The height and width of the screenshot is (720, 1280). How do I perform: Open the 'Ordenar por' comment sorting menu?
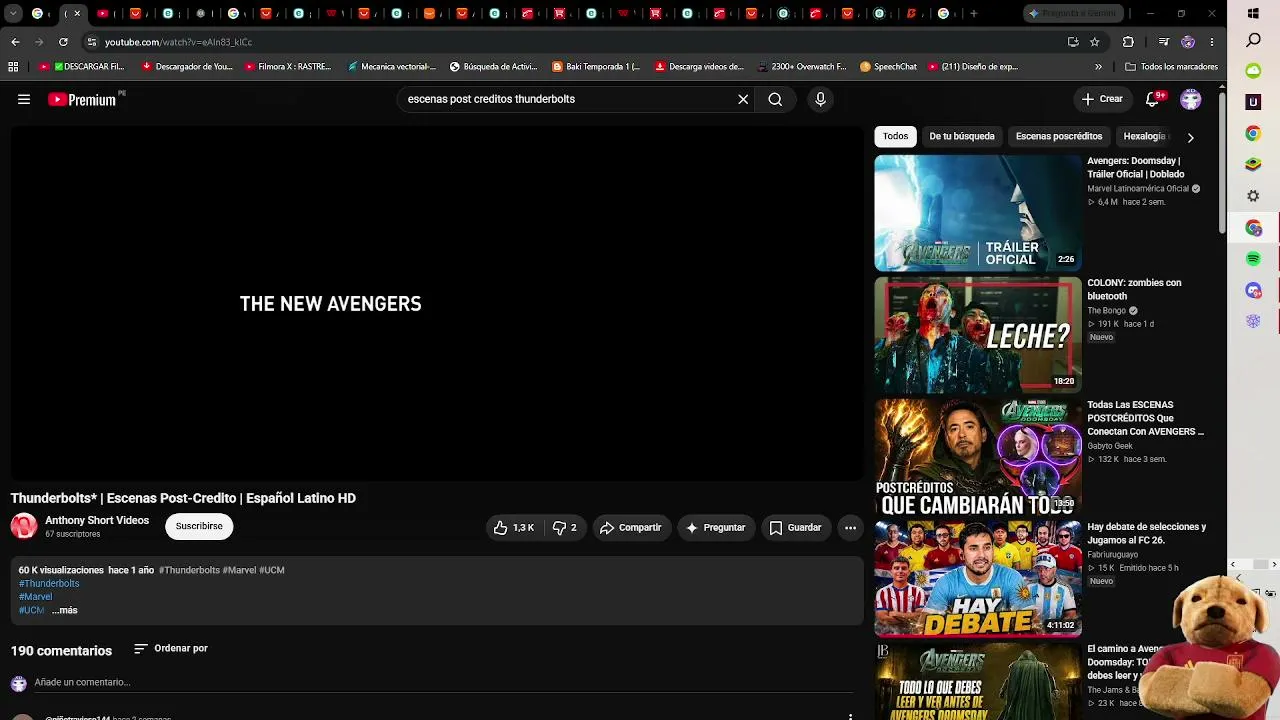click(171, 648)
